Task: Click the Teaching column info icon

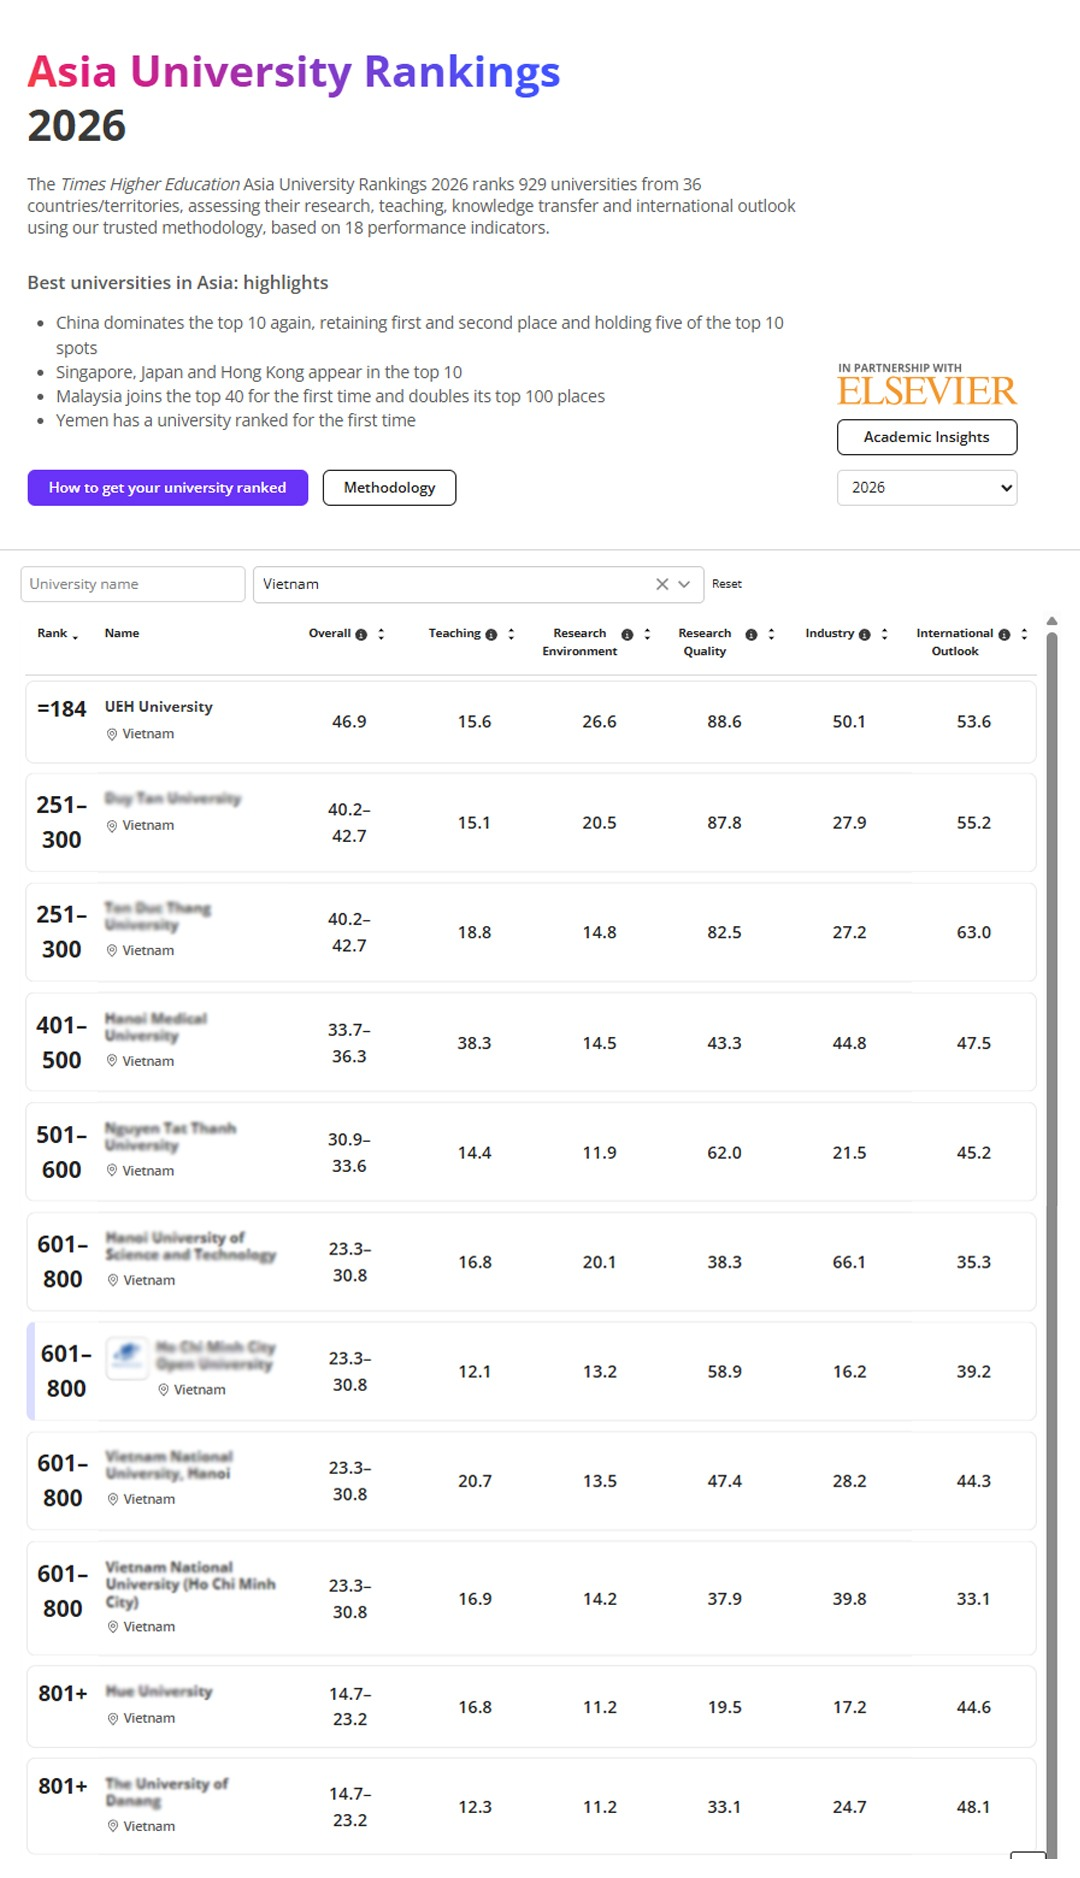Action: pos(491,635)
